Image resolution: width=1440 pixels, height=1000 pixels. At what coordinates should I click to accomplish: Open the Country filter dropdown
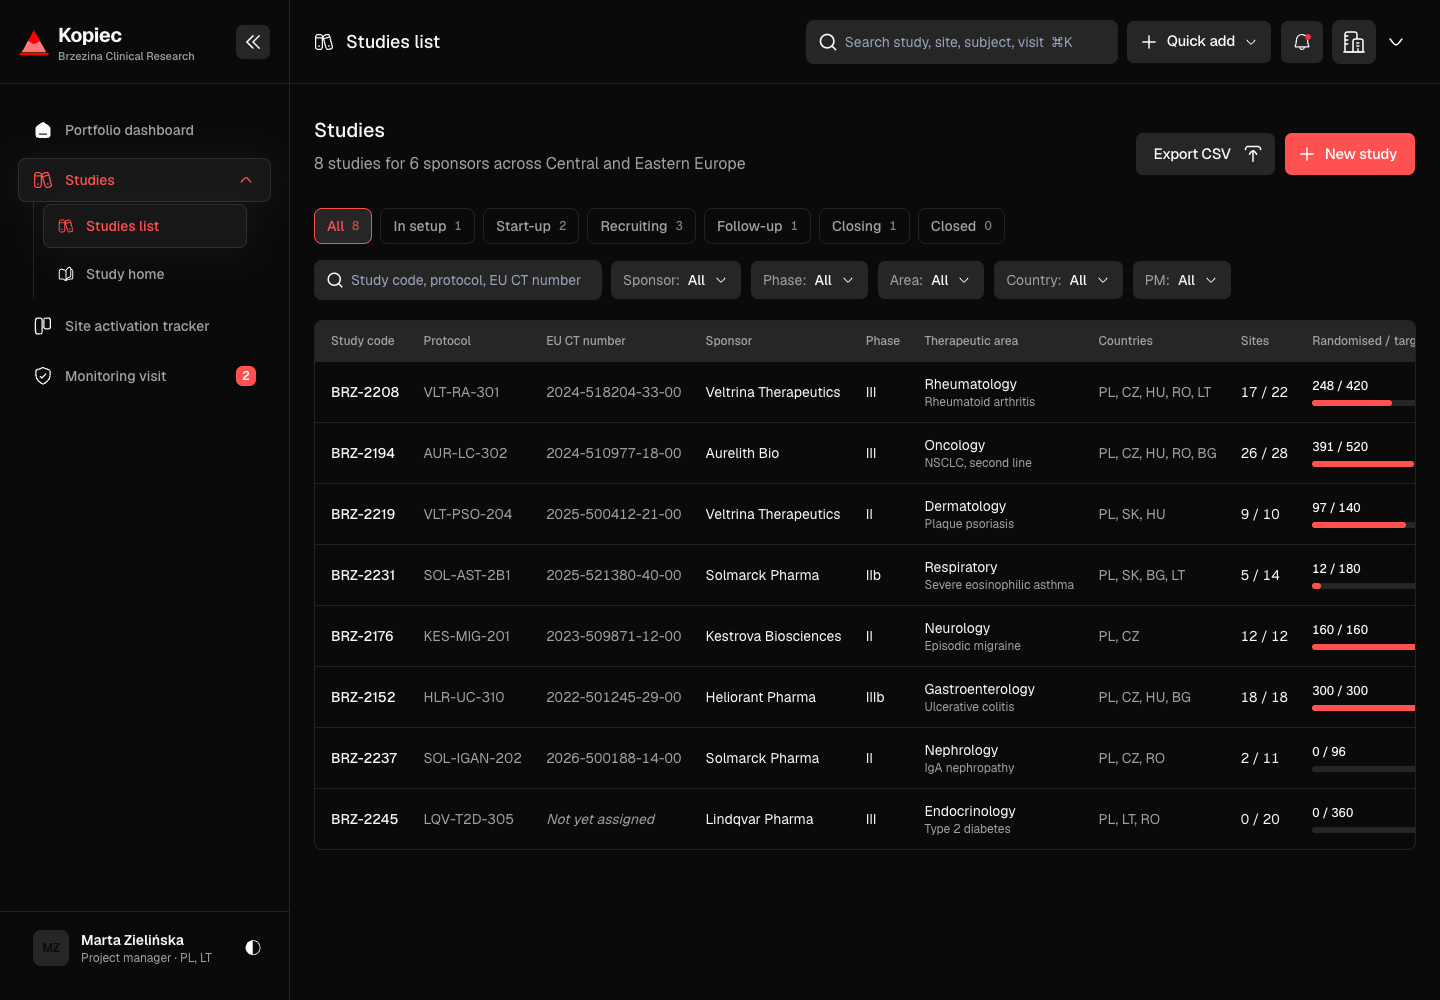tap(1058, 280)
